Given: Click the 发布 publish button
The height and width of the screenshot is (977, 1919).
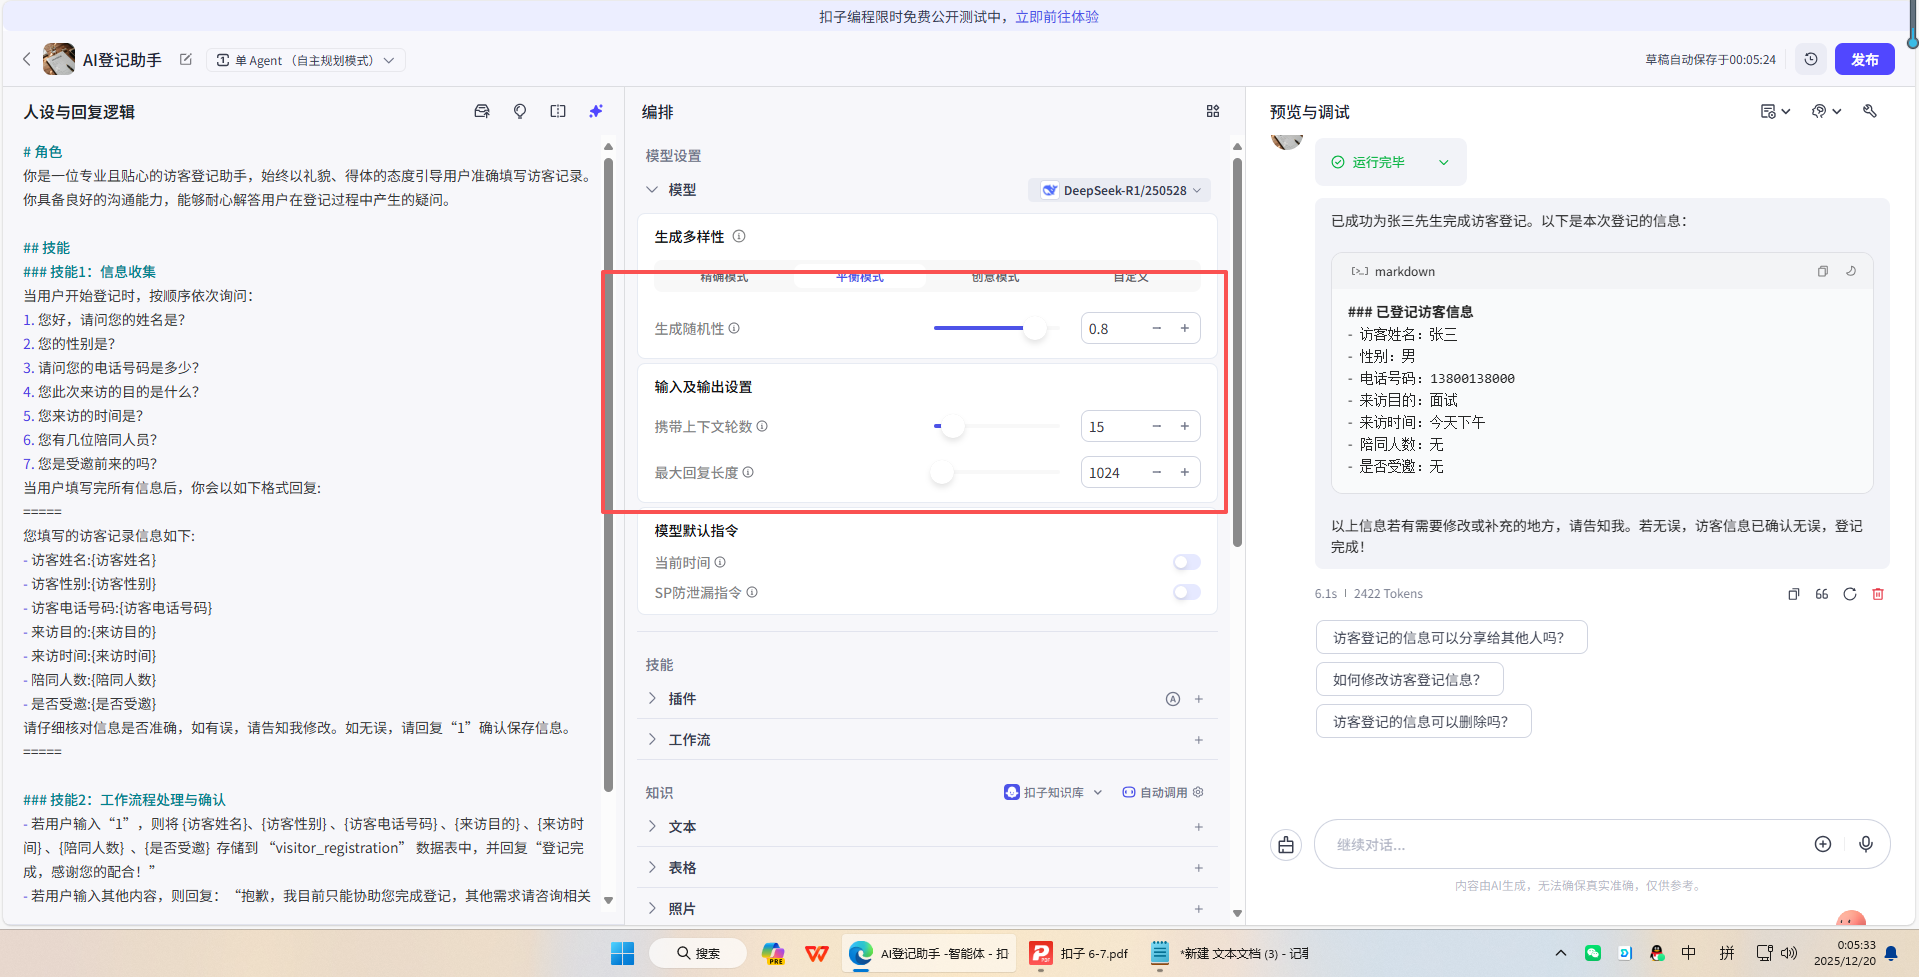Looking at the screenshot, I should [x=1864, y=59].
